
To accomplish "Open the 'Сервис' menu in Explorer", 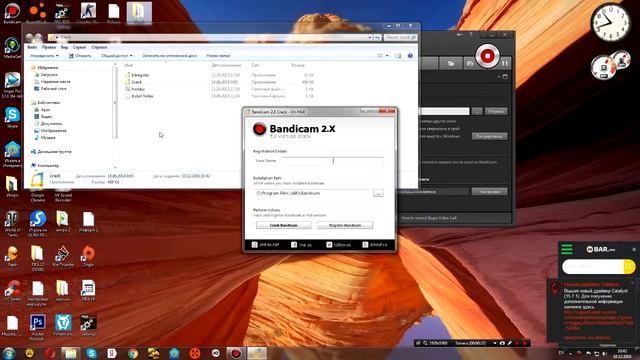I will tap(80, 47).
